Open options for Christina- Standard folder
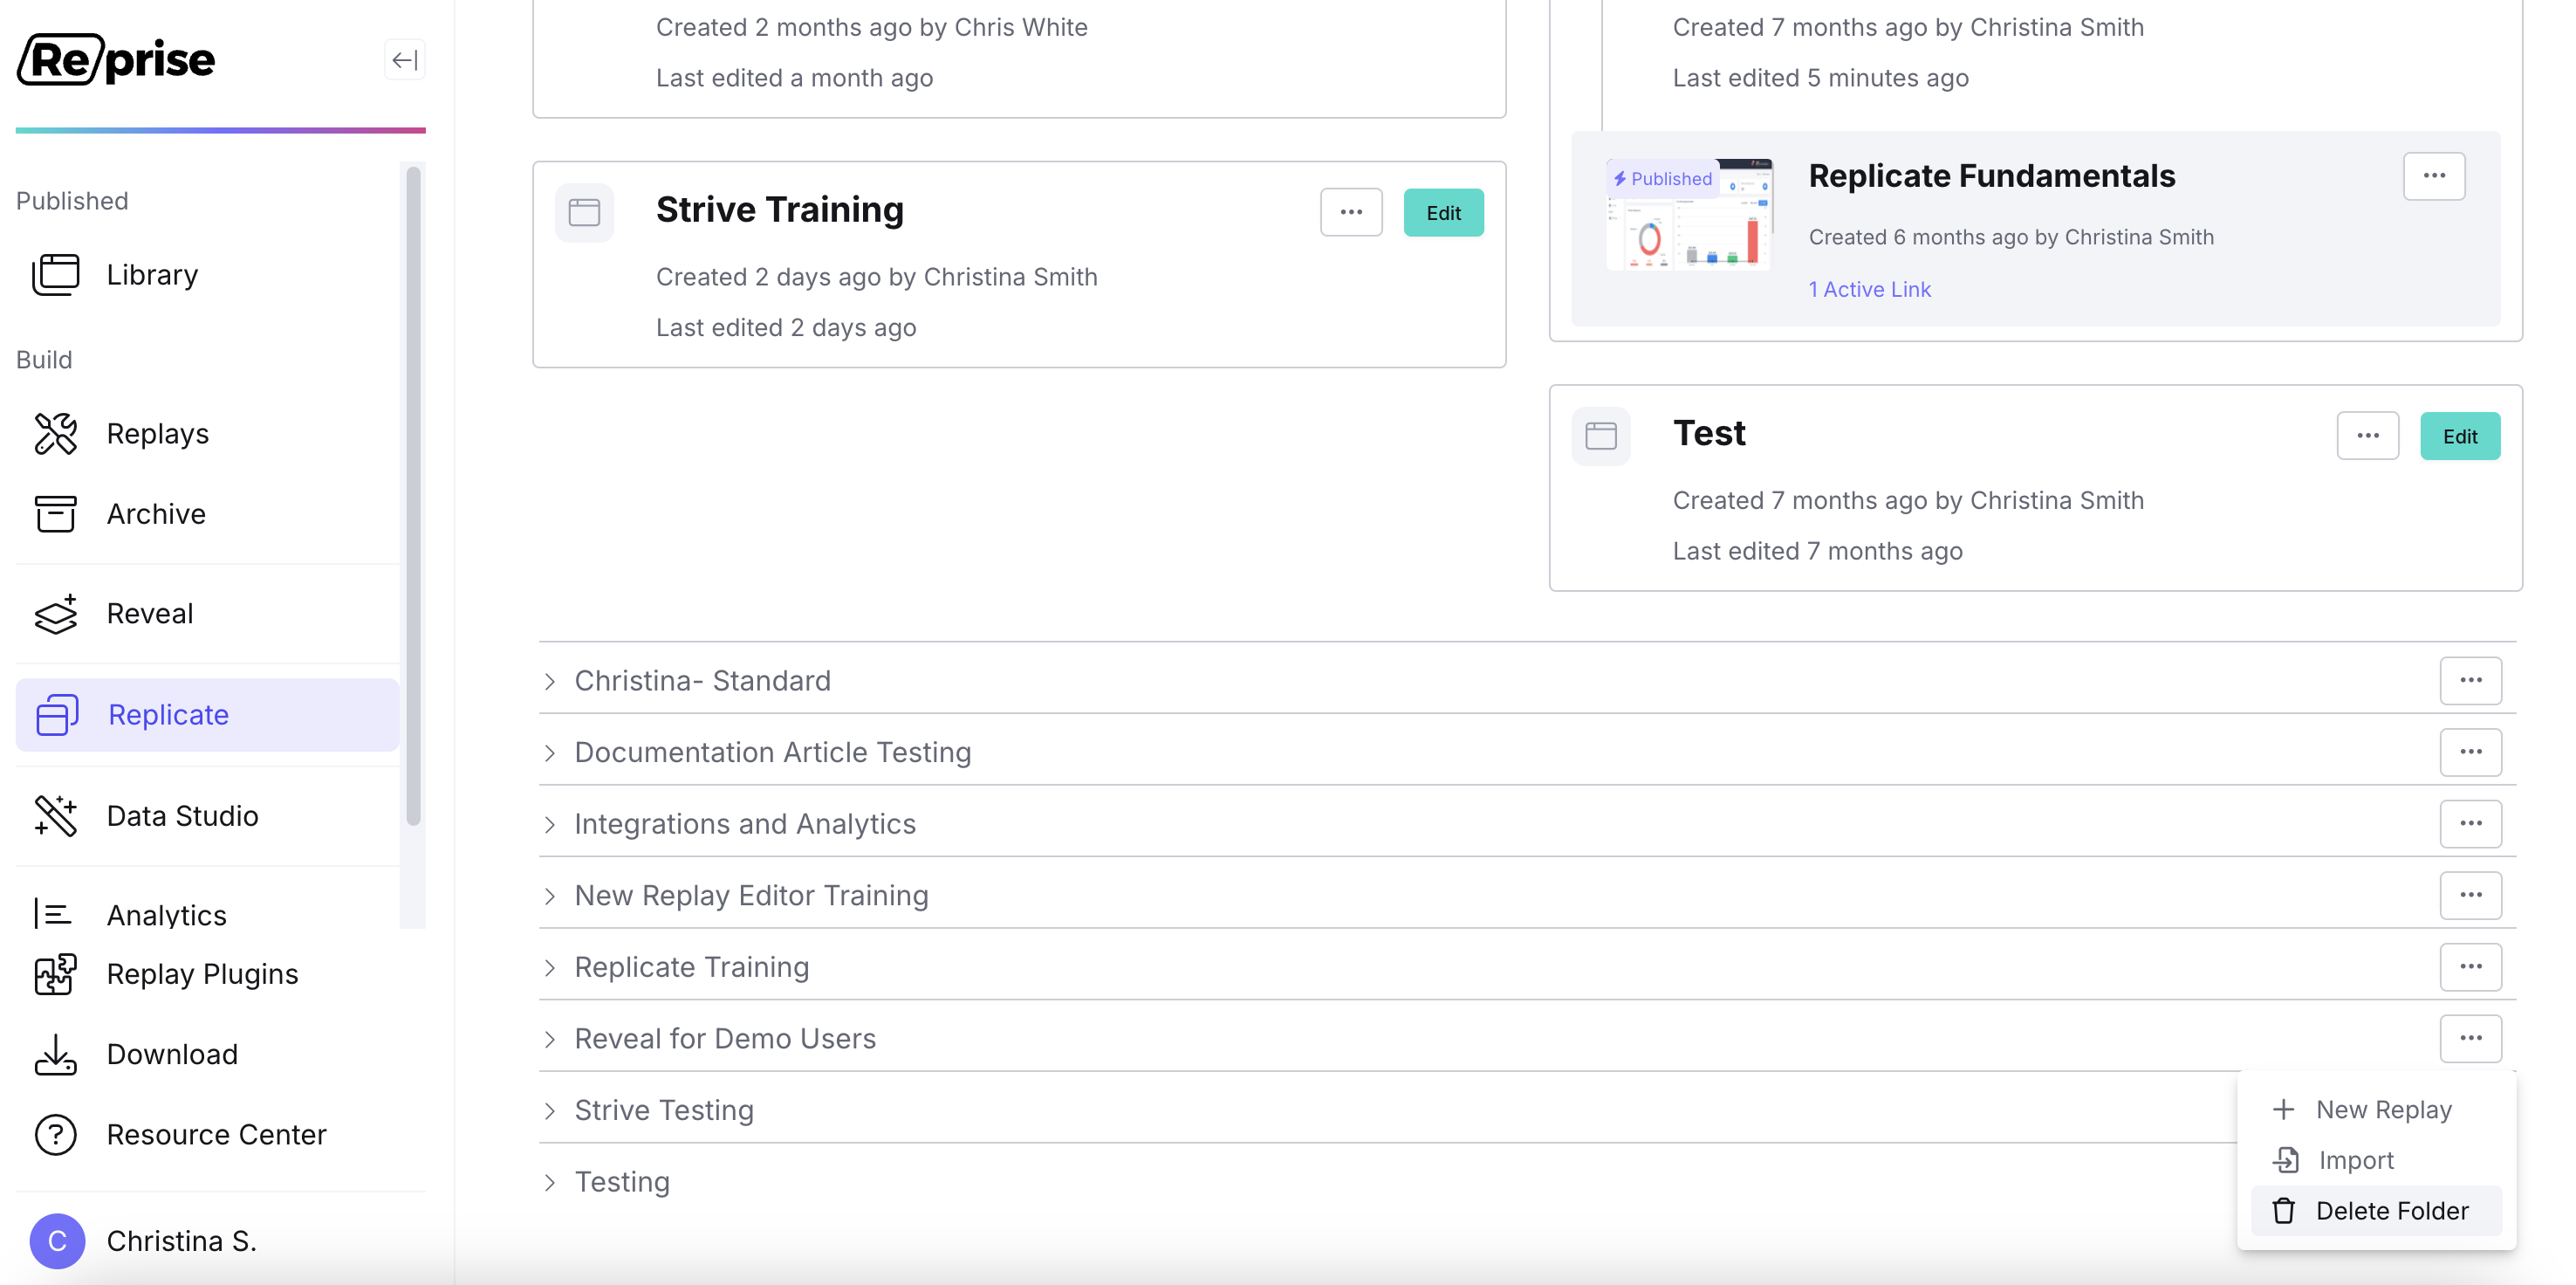 pyautogui.click(x=2470, y=680)
